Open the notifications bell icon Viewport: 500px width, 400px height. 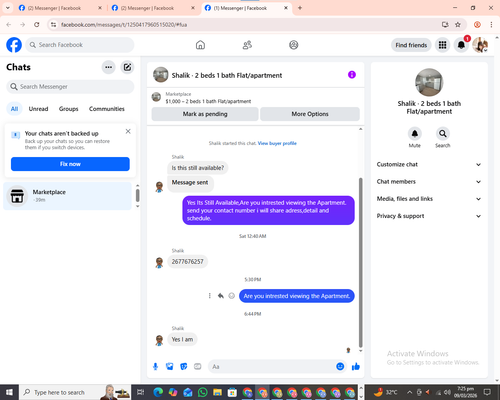pyautogui.click(x=461, y=45)
